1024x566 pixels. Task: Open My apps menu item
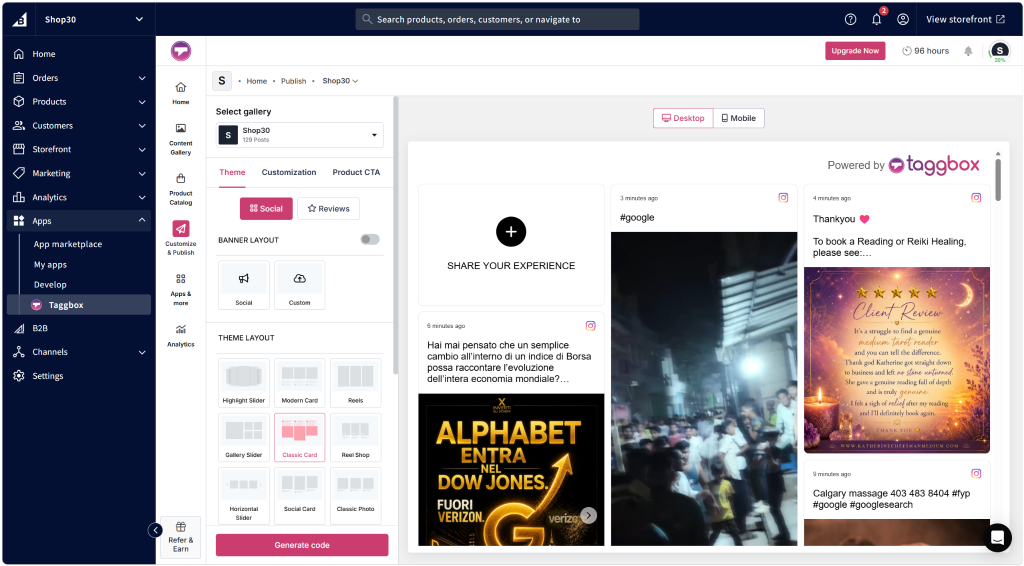[50, 264]
